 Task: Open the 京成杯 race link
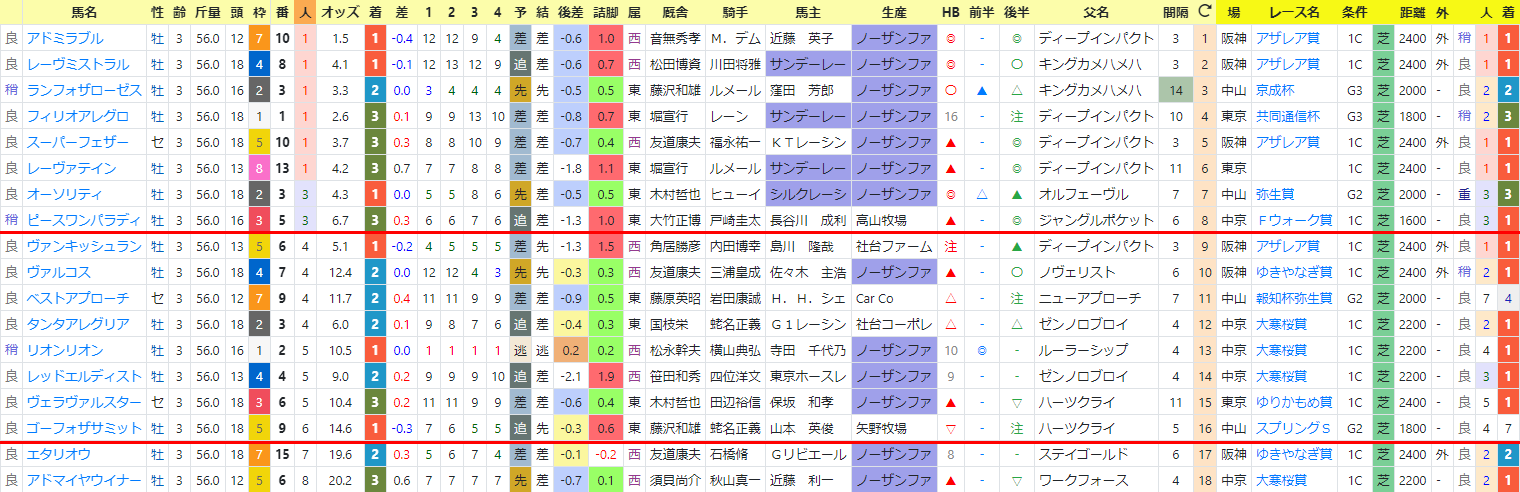pos(1276,91)
